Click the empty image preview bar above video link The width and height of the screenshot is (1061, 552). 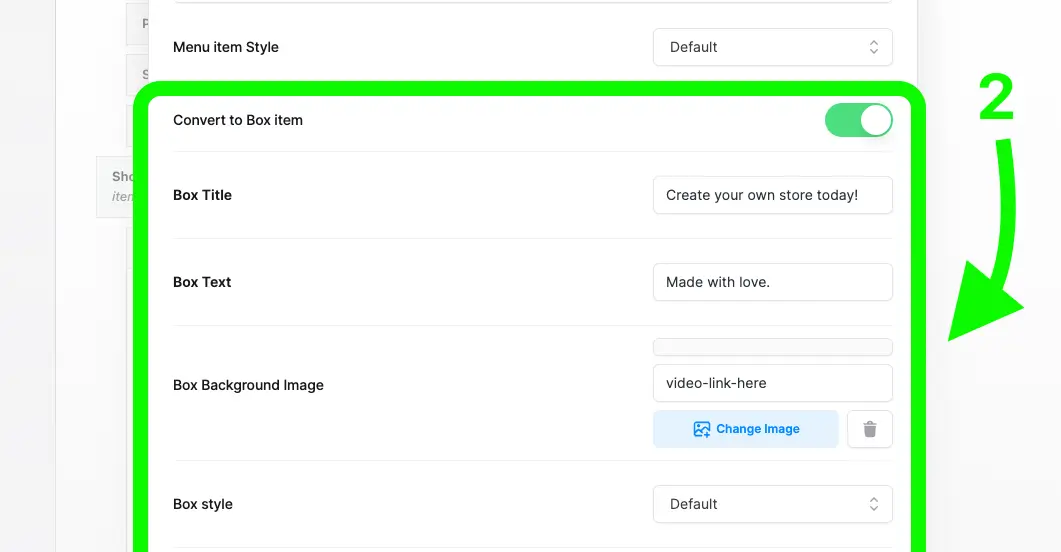tap(773, 347)
